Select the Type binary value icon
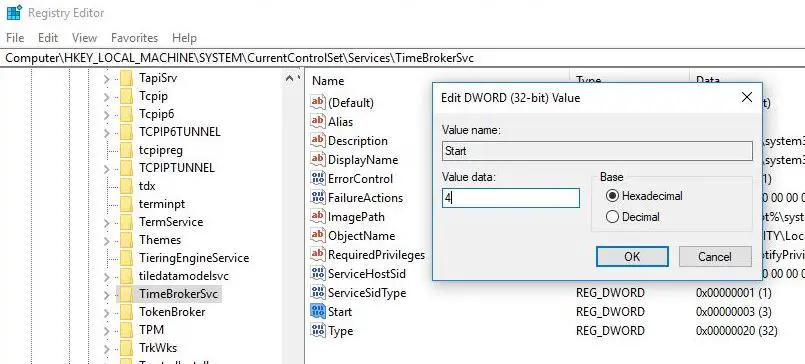The image size is (805, 364). (x=318, y=330)
